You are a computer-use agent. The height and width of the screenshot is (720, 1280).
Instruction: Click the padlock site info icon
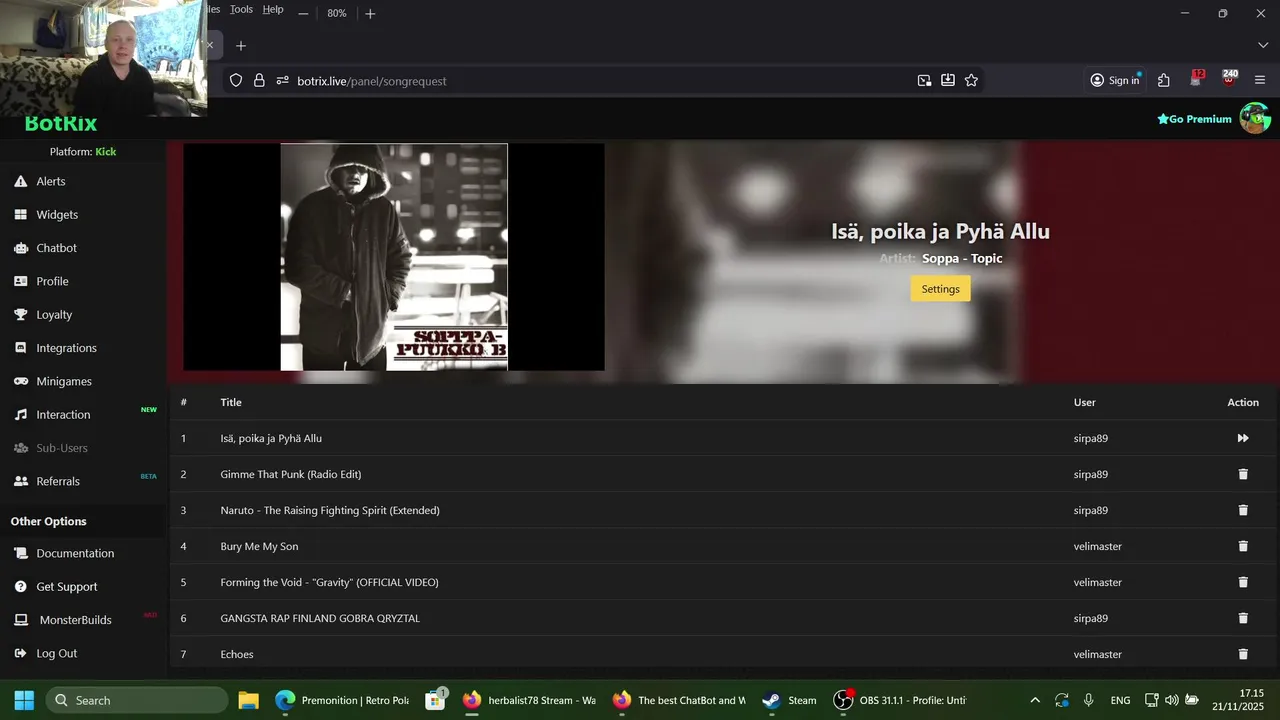(259, 81)
